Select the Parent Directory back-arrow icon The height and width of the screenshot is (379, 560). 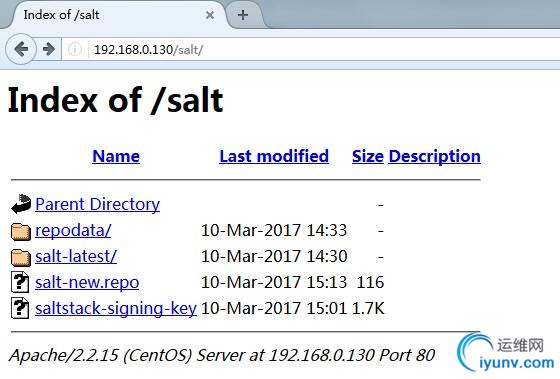(x=21, y=204)
